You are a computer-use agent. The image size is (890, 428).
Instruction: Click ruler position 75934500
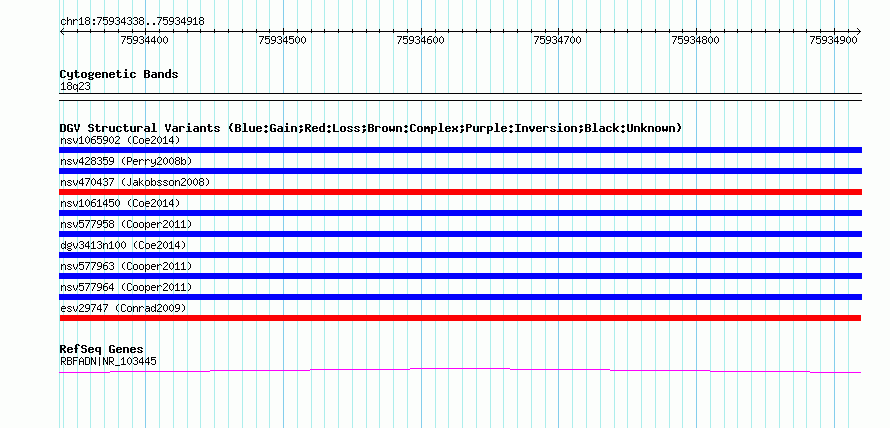(282, 40)
